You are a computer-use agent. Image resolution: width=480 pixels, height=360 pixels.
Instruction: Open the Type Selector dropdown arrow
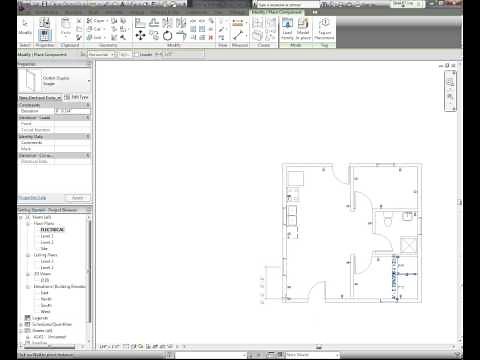click(89, 81)
